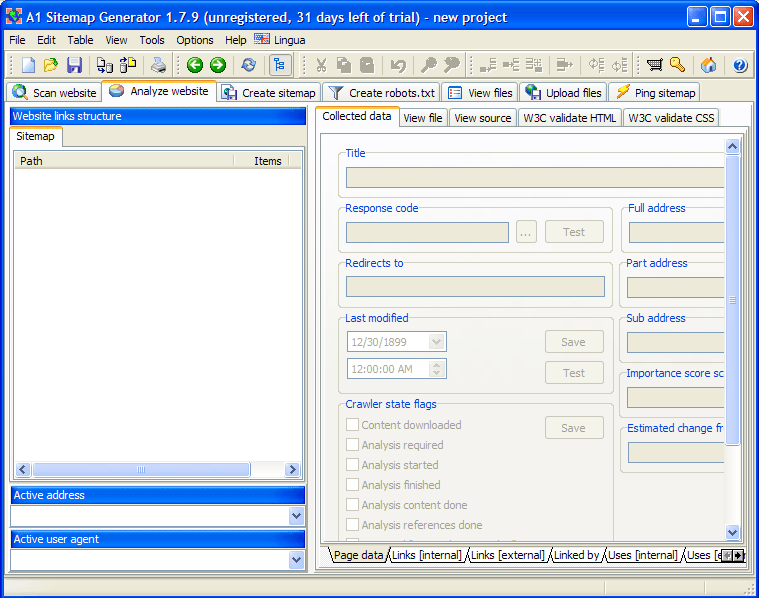
Task: Open the View source tab
Action: [483, 118]
